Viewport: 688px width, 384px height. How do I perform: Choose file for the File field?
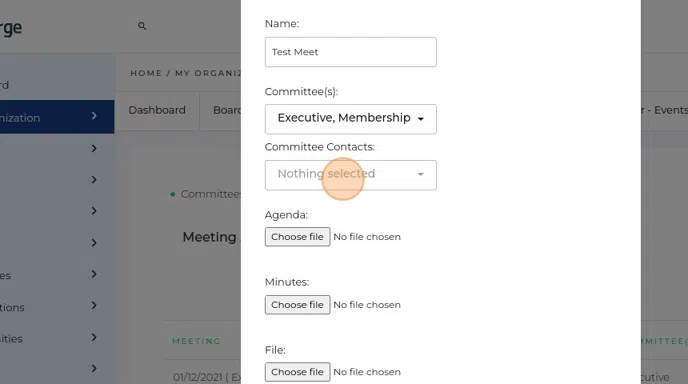[x=297, y=372]
